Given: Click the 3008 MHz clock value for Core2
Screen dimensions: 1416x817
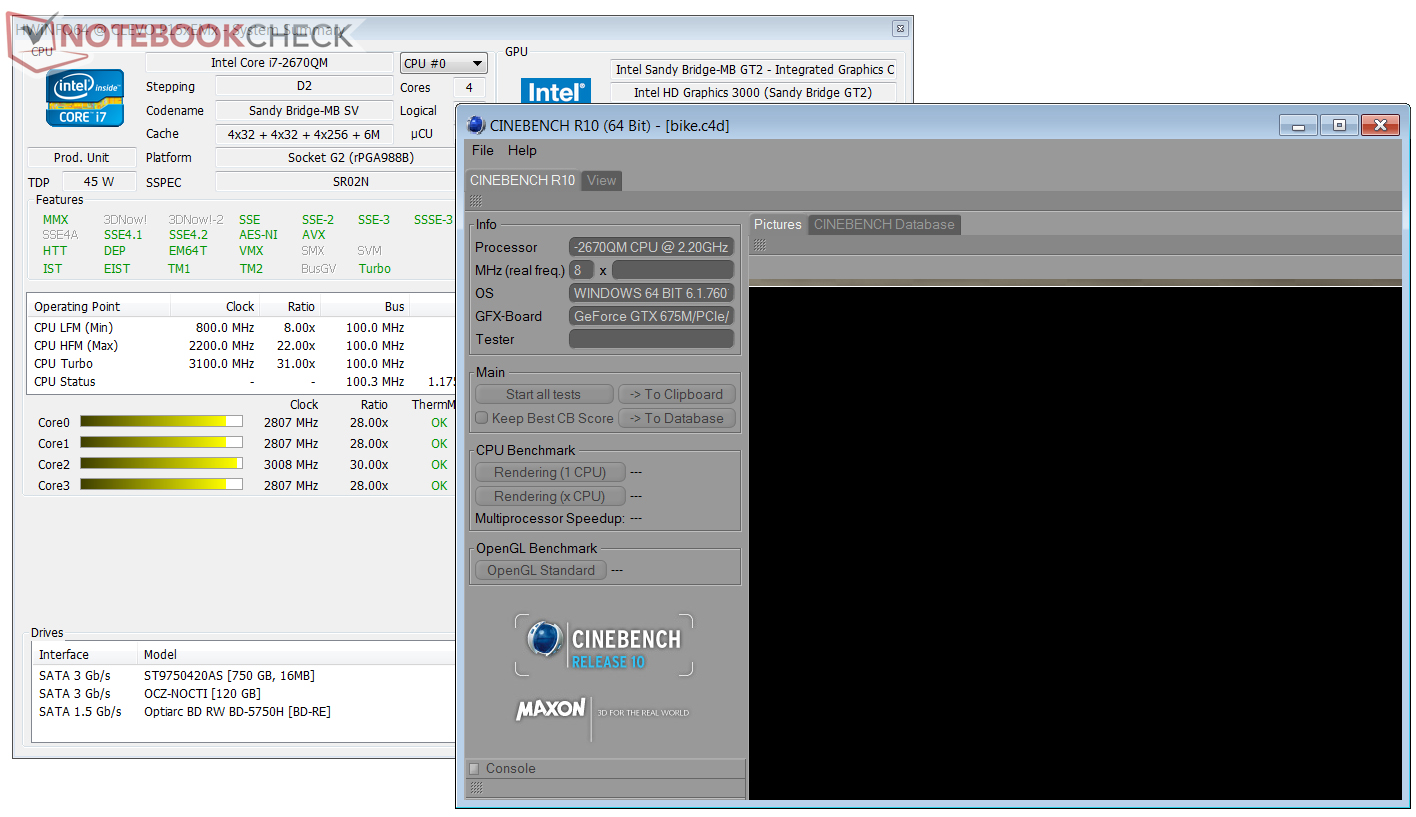Looking at the screenshot, I should pyautogui.click(x=290, y=465).
